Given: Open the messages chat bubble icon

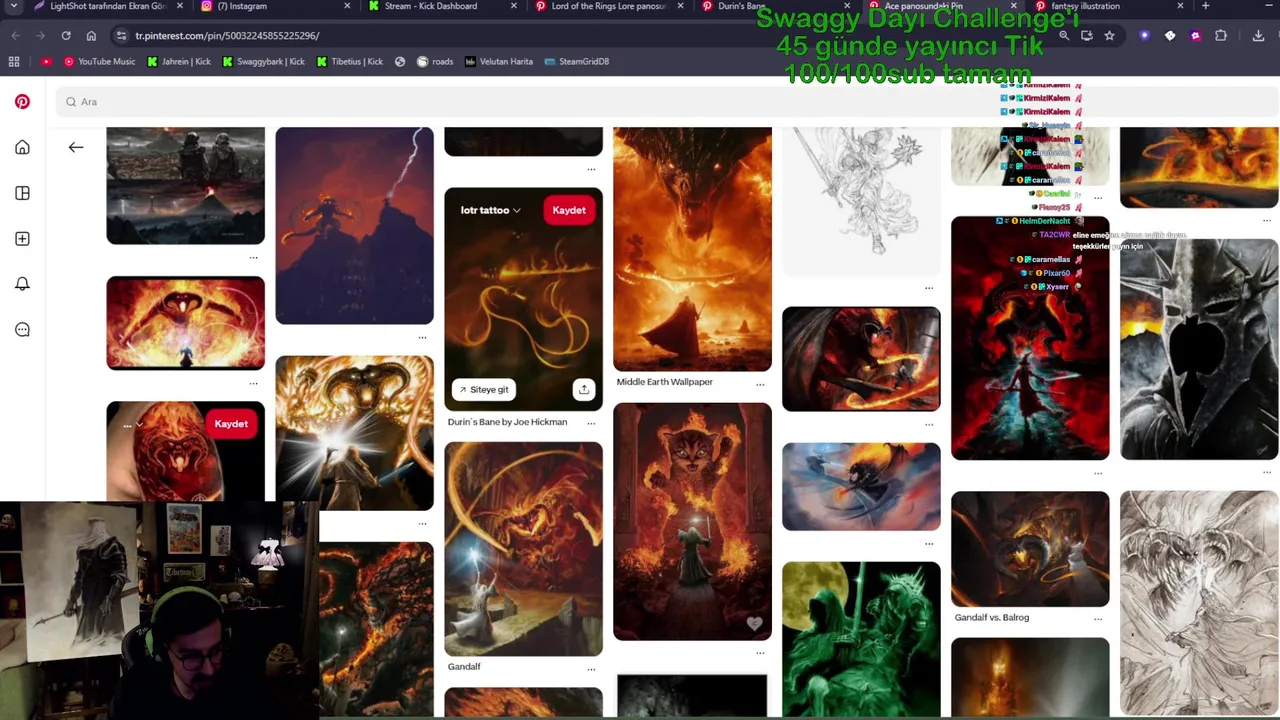Looking at the screenshot, I should (22, 330).
